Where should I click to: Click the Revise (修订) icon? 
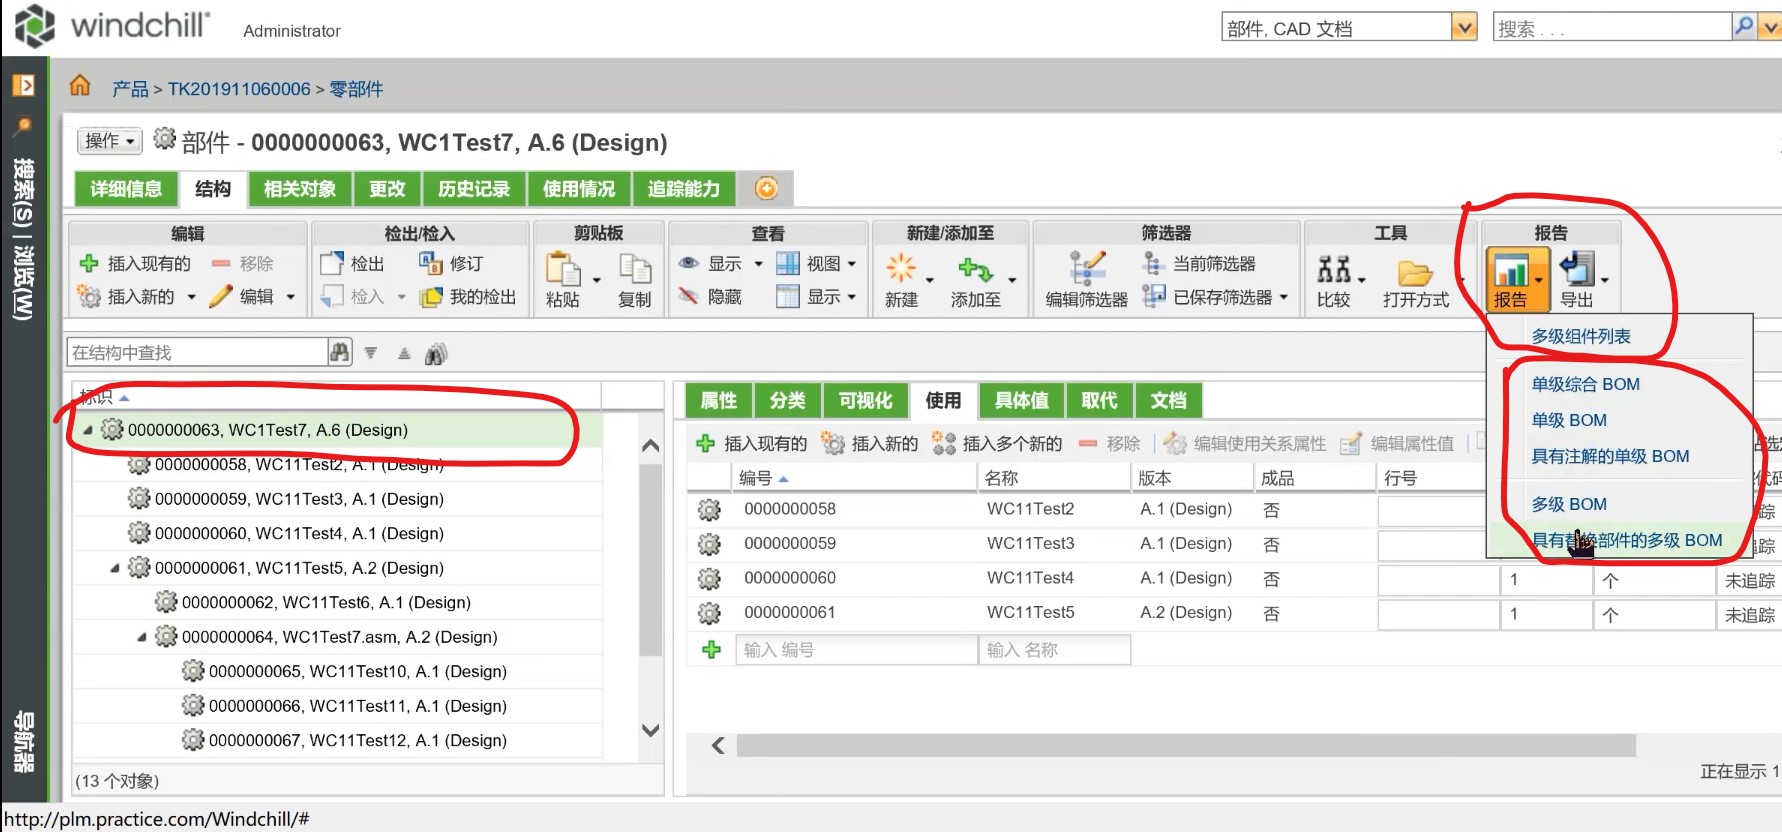[431, 263]
